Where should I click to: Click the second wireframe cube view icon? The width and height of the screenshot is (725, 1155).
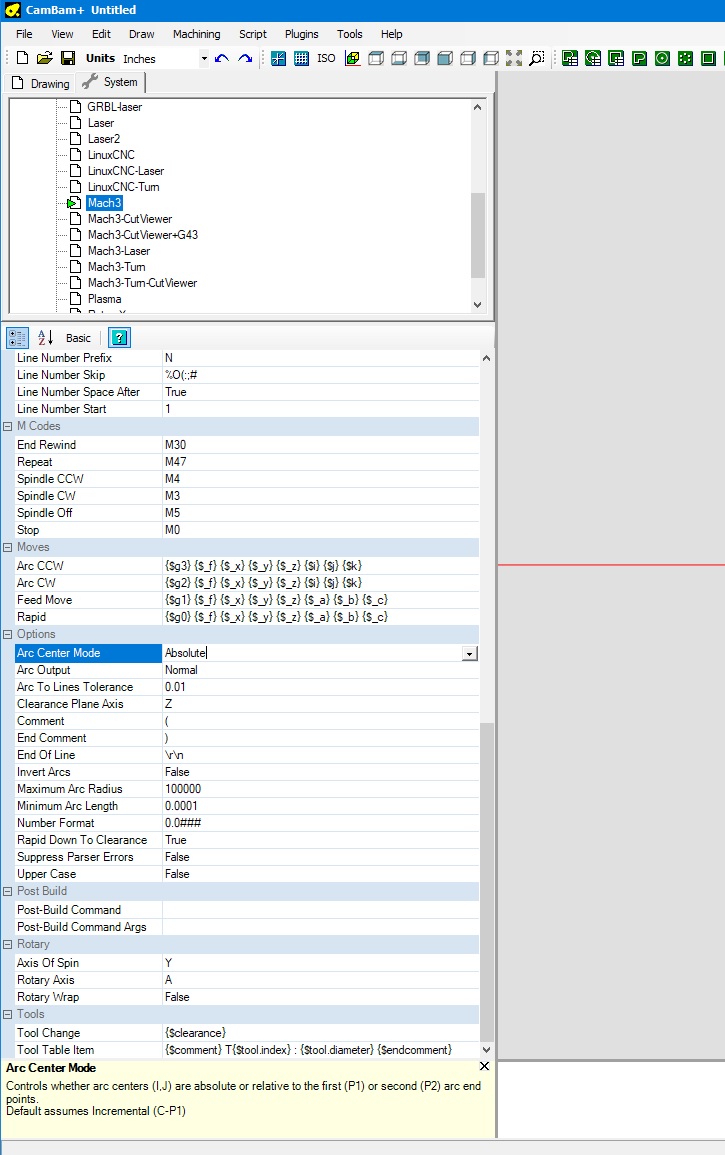(399, 58)
